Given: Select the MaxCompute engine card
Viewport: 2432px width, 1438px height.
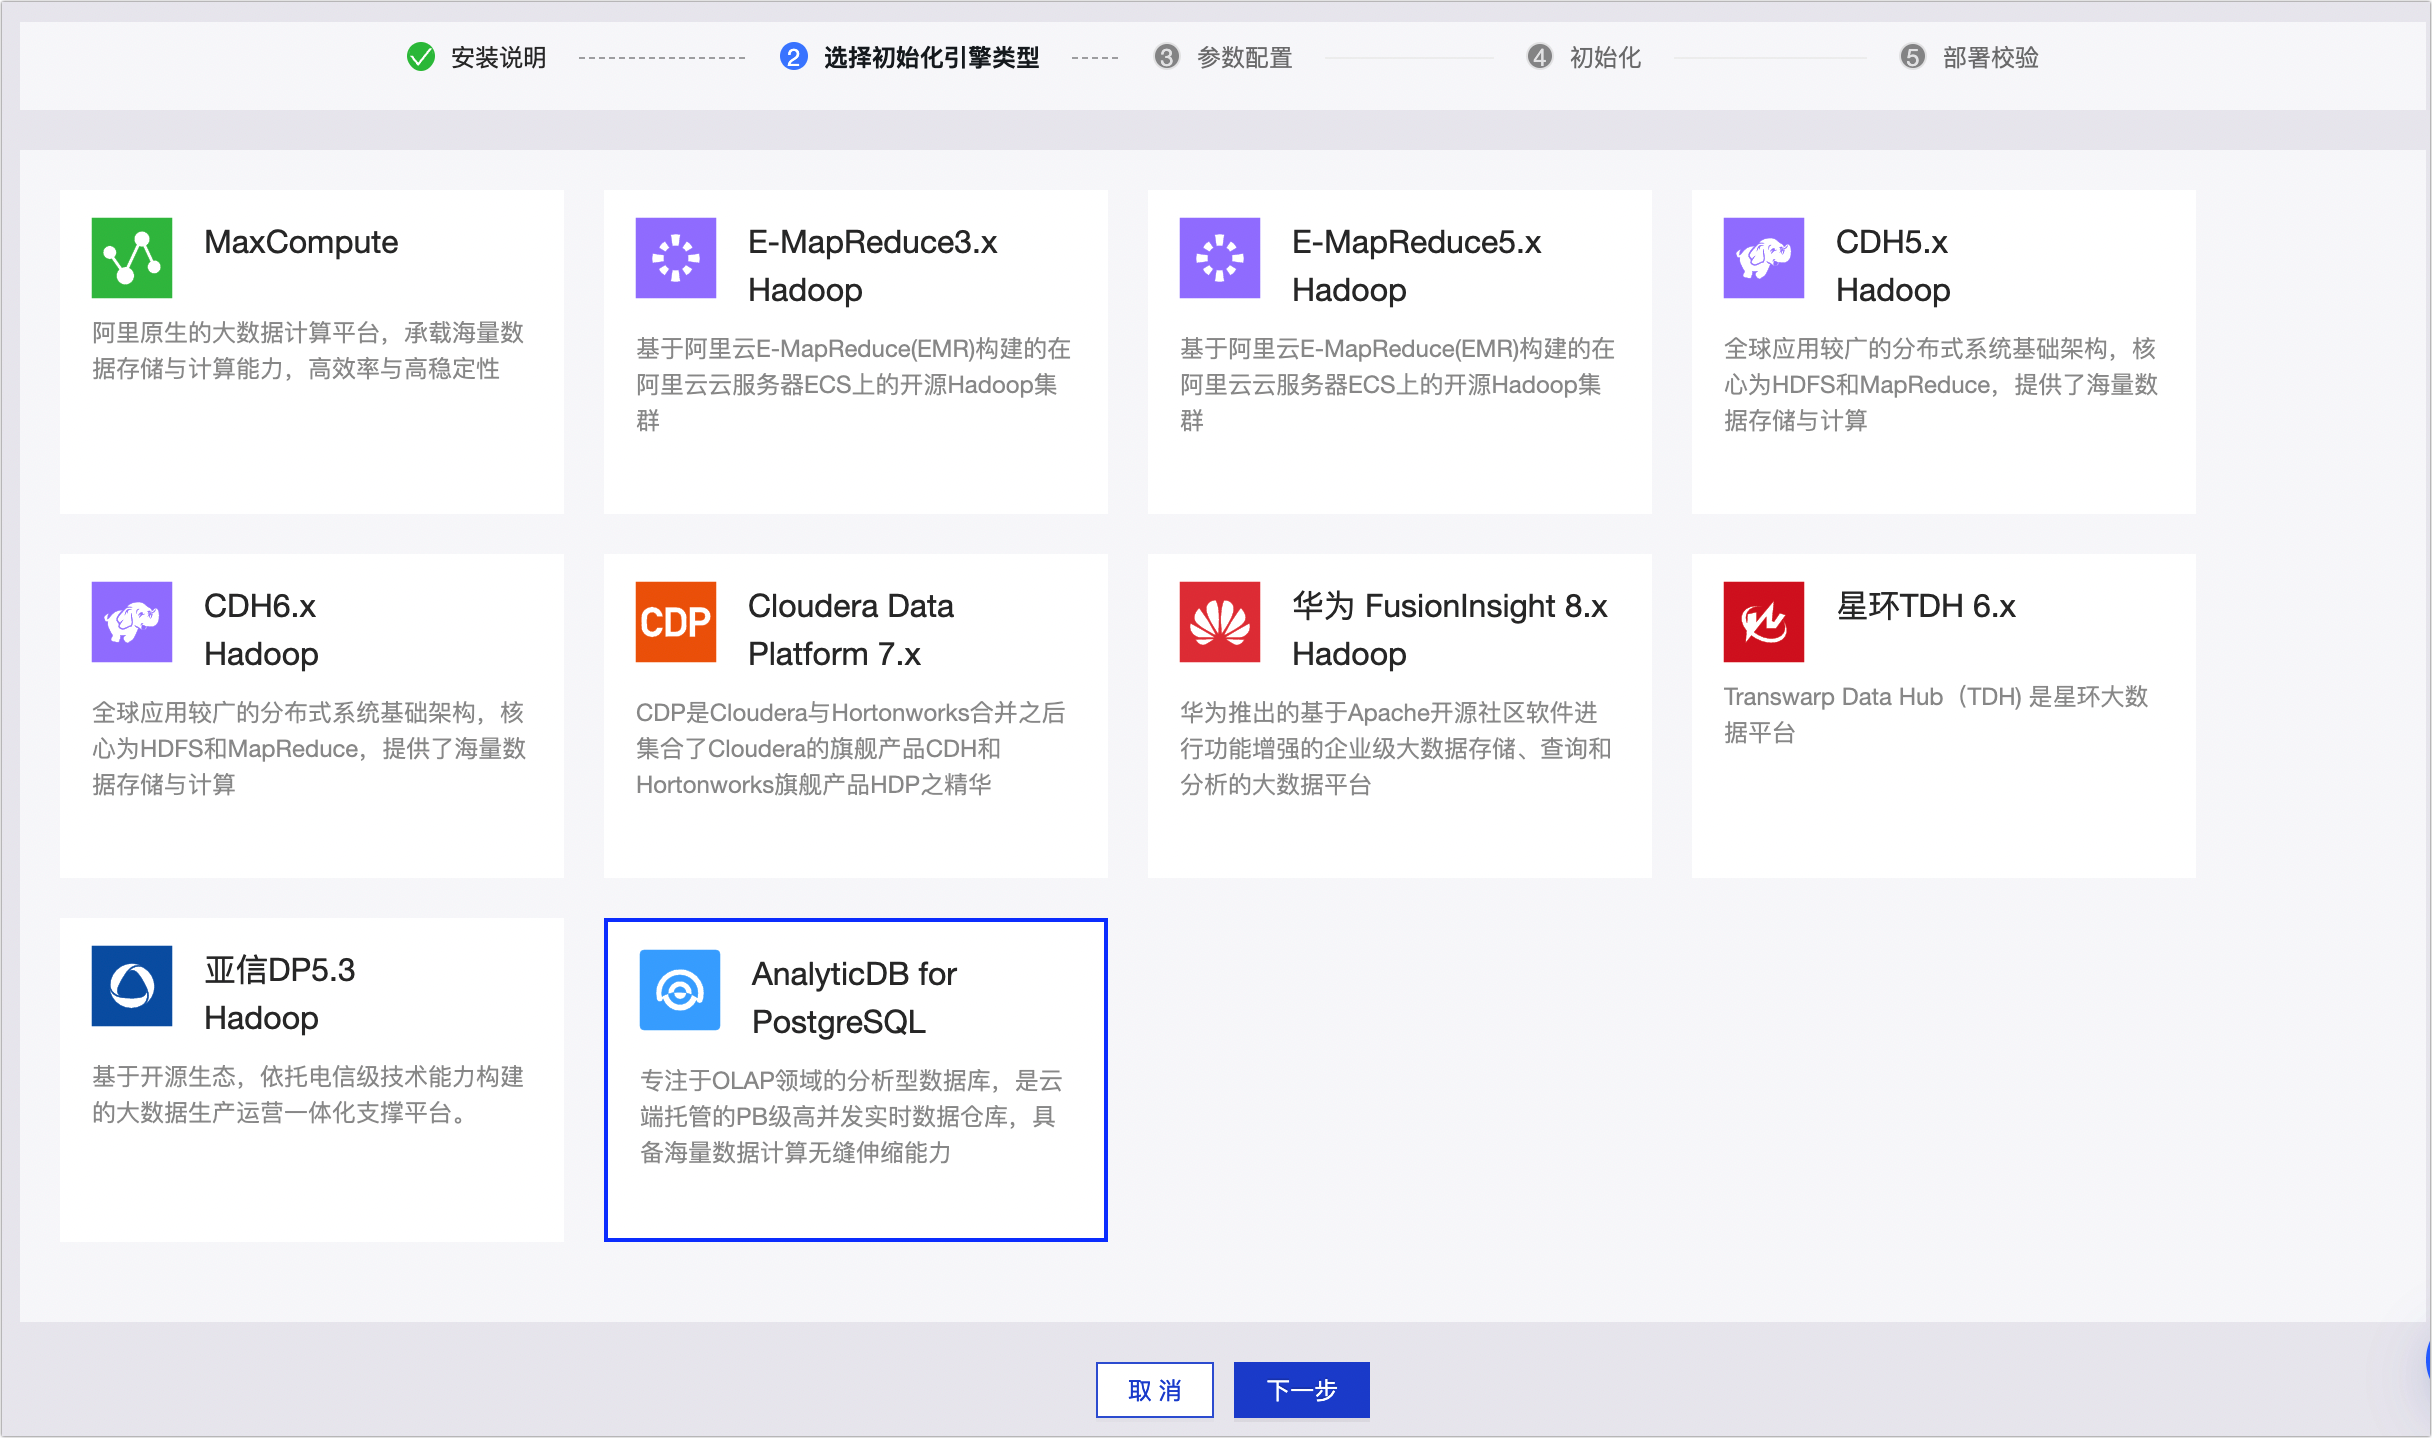Looking at the screenshot, I should (x=311, y=351).
